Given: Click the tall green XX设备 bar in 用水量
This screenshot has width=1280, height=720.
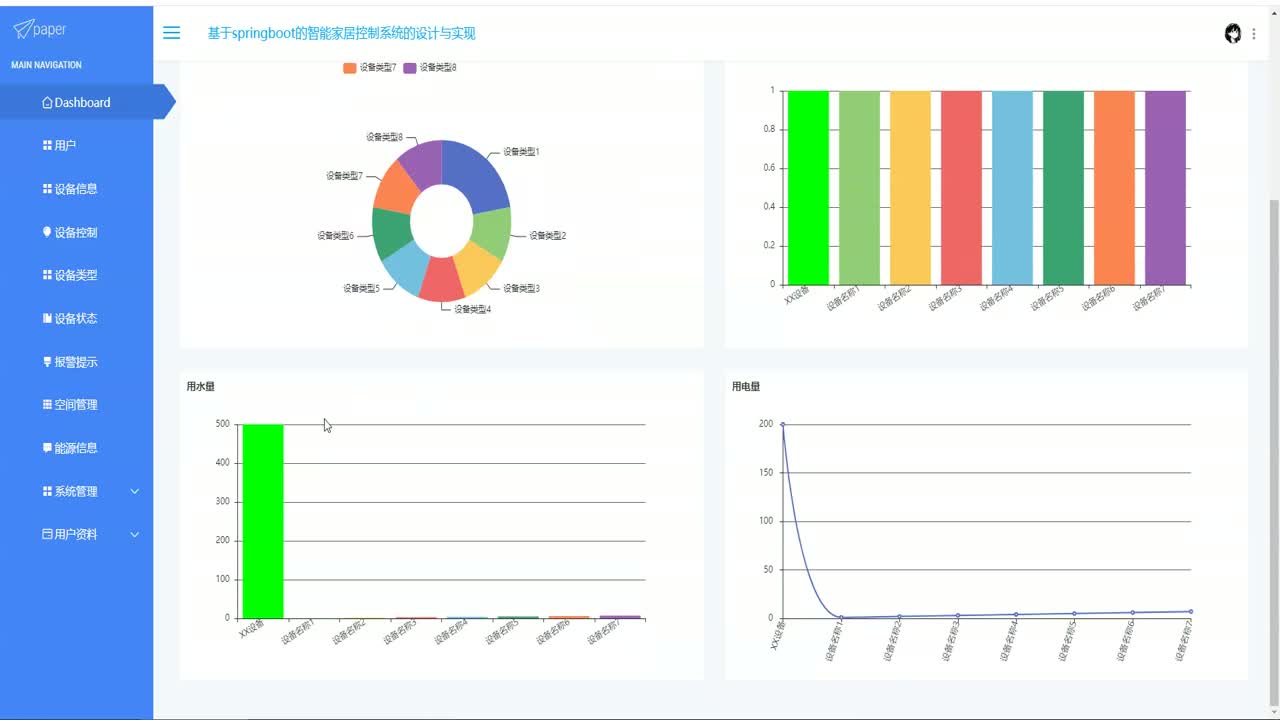Looking at the screenshot, I should [x=263, y=521].
